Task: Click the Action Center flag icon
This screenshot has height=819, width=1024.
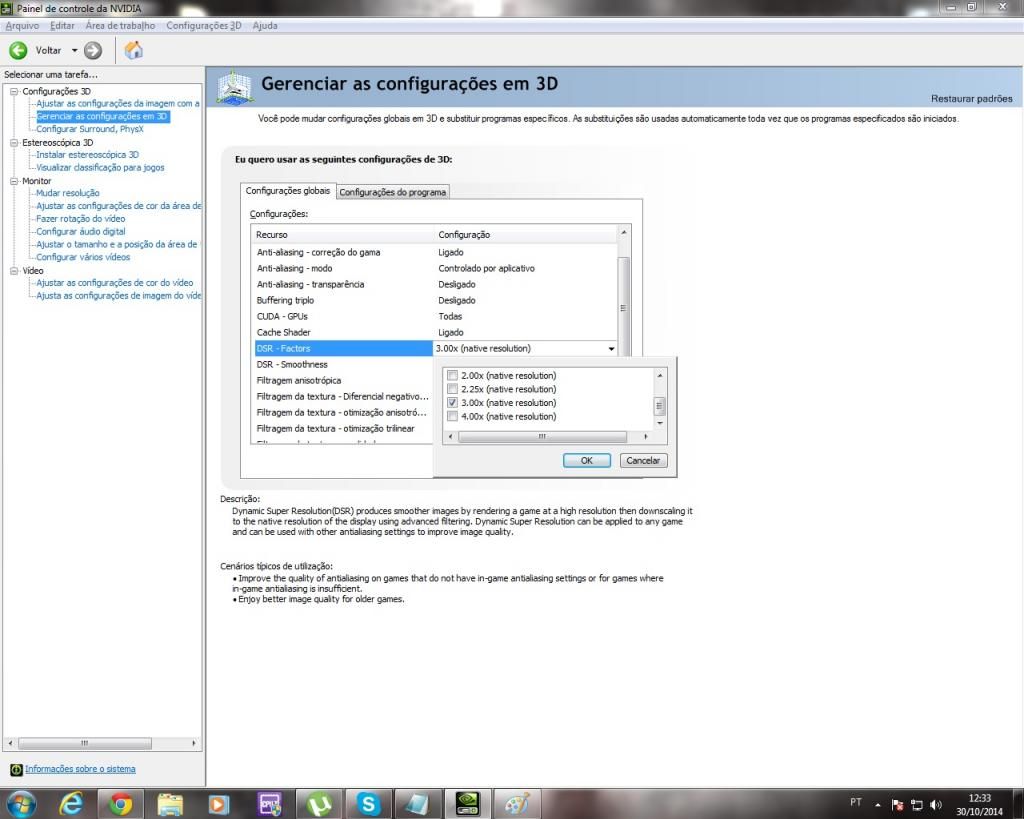Action: pyautogui.click(x=897, y=805)
